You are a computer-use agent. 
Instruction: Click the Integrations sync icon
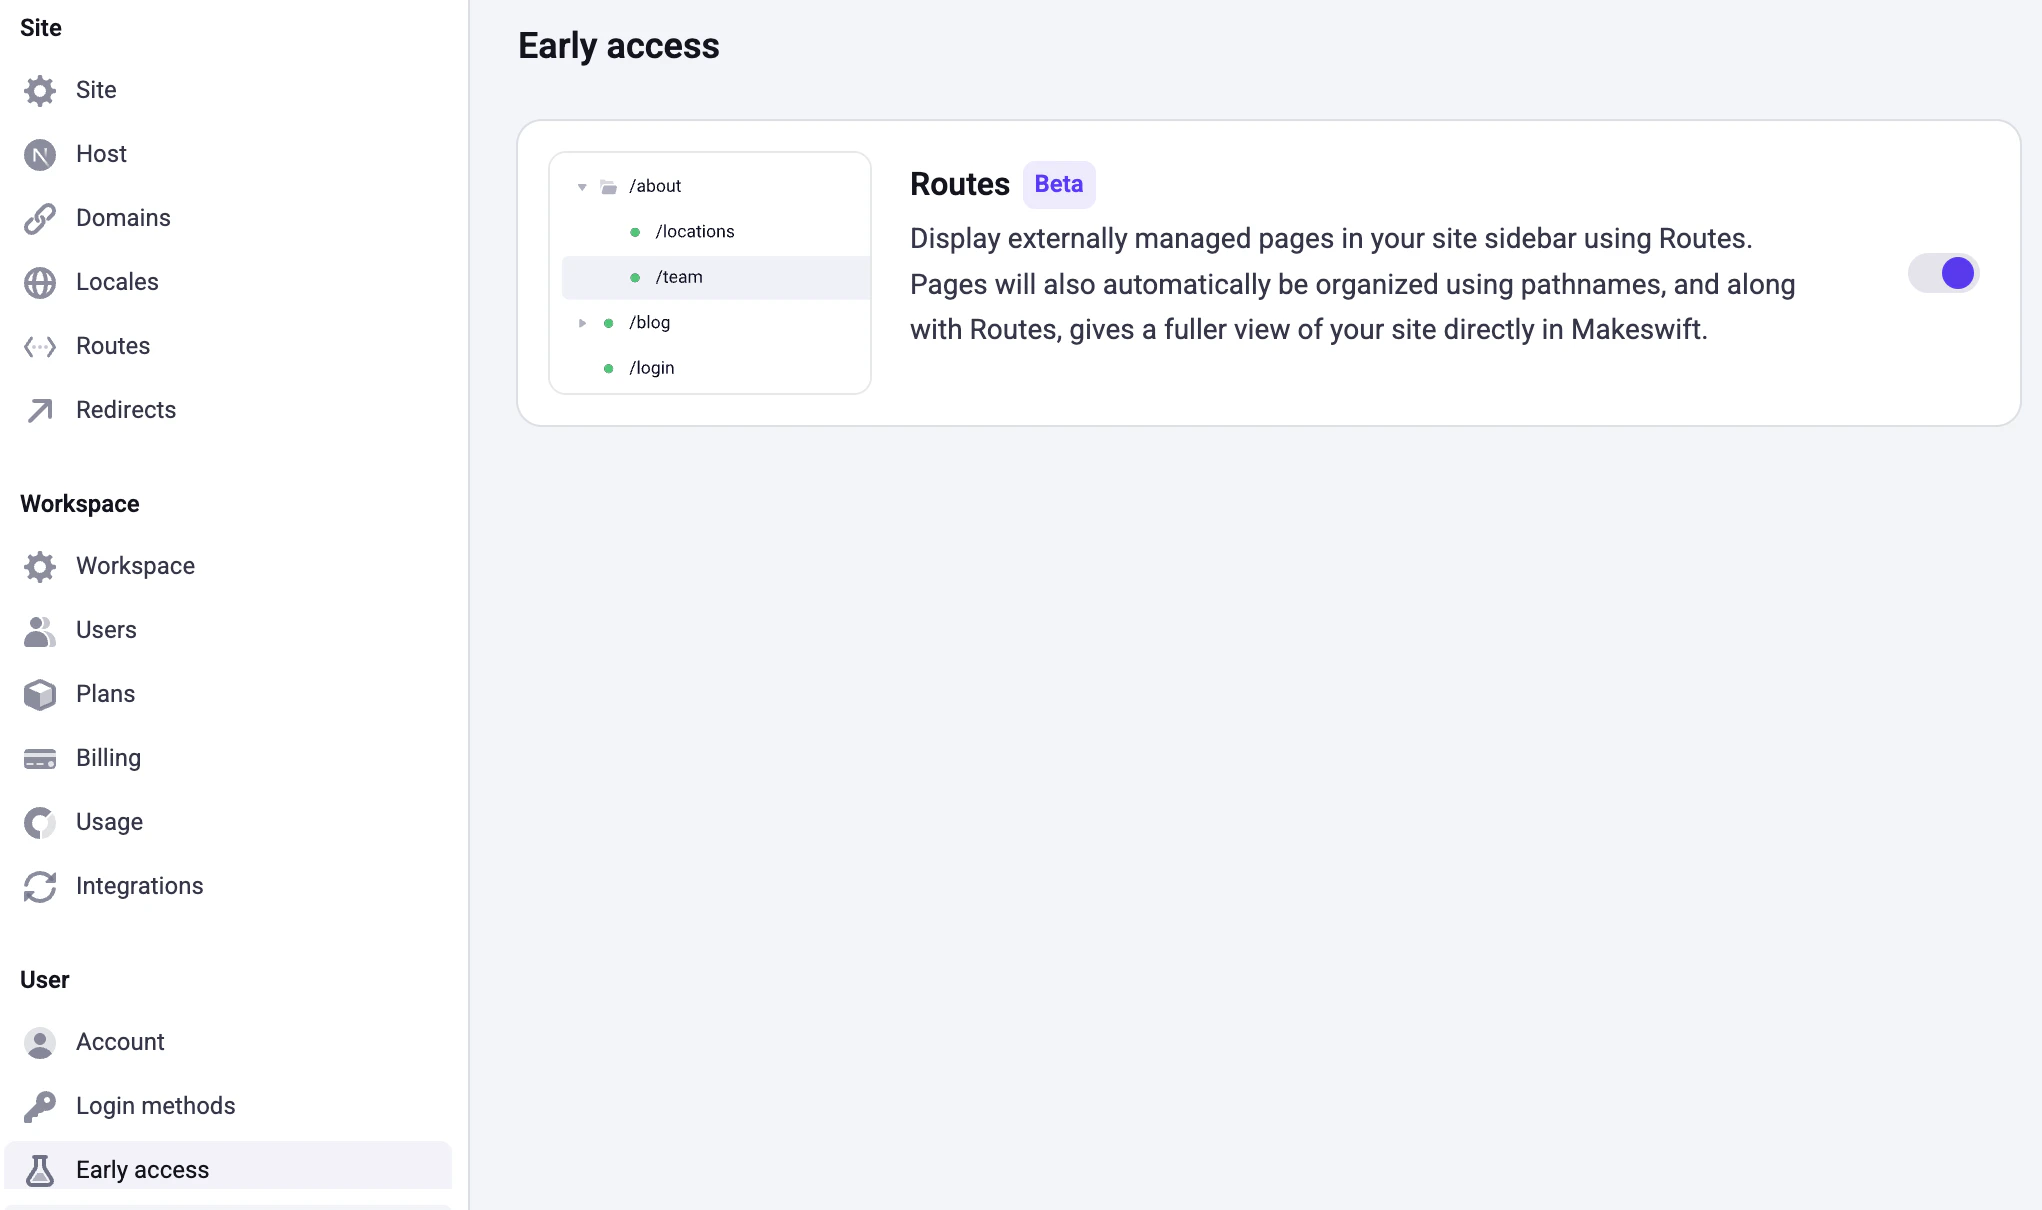(x=39, y=887)
